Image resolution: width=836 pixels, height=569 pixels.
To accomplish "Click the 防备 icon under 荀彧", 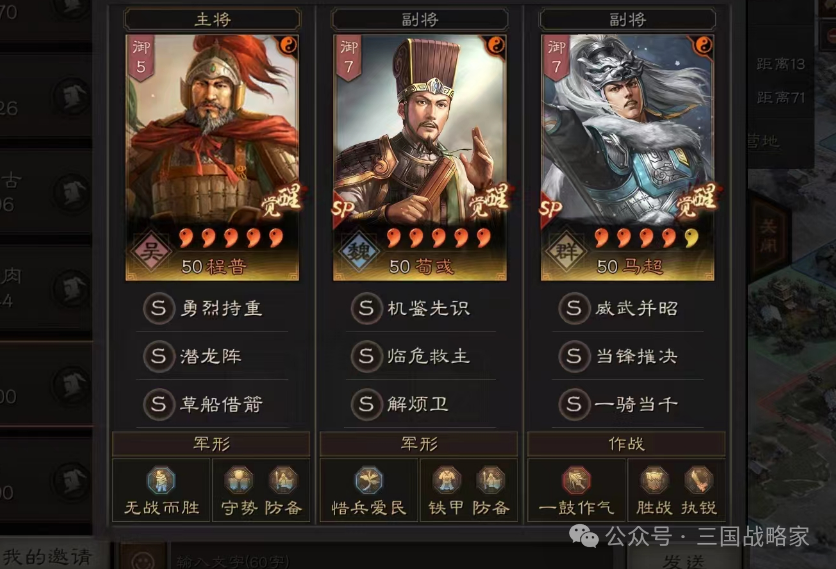I will point(491,480).
